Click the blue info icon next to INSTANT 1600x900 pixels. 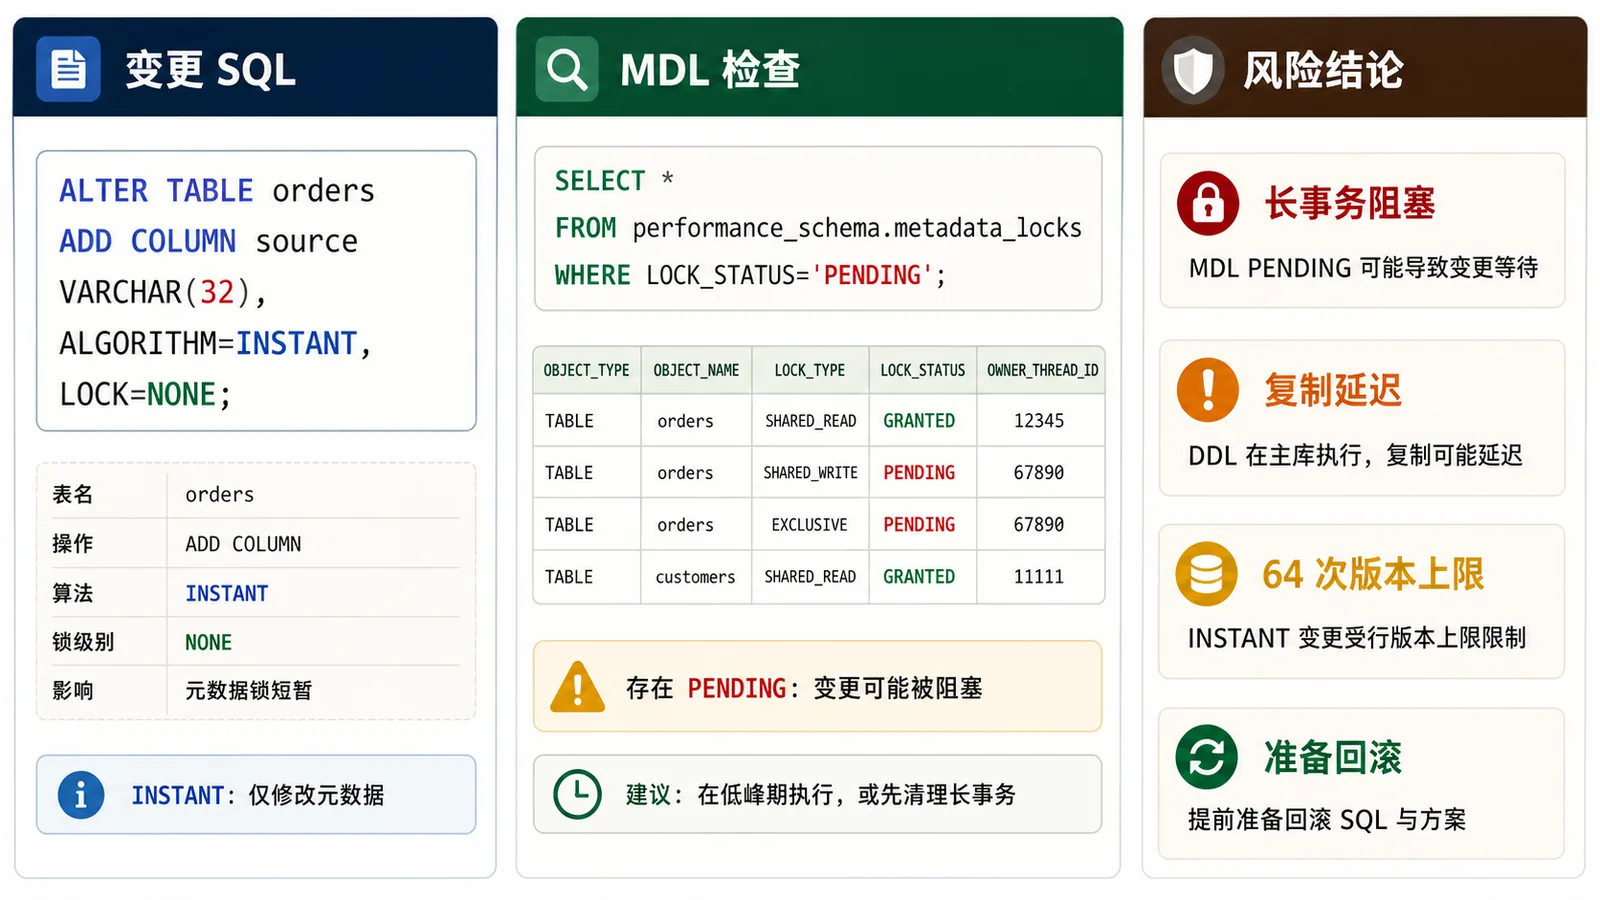click(81, 795)
